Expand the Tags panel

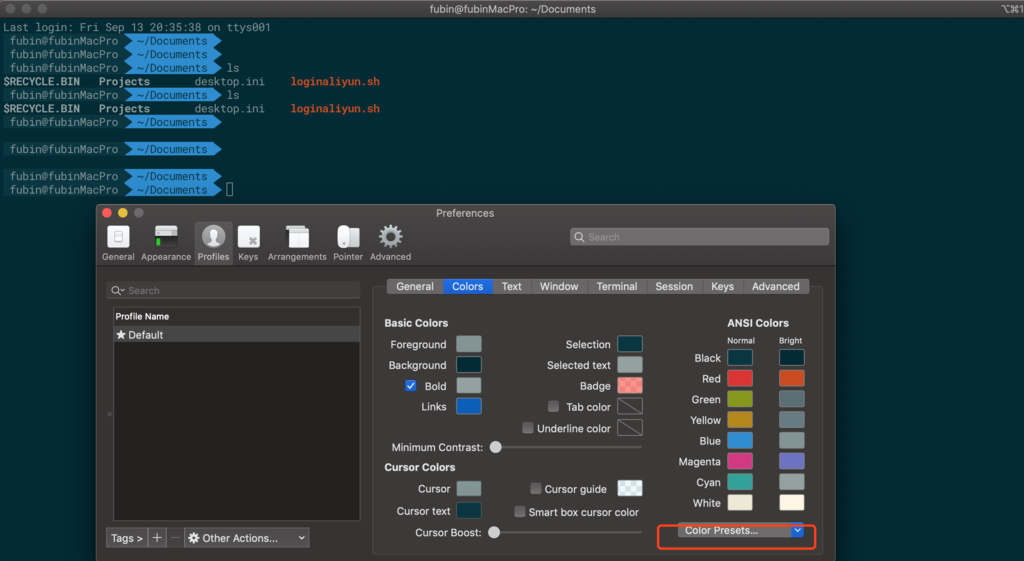click(126, 538)
